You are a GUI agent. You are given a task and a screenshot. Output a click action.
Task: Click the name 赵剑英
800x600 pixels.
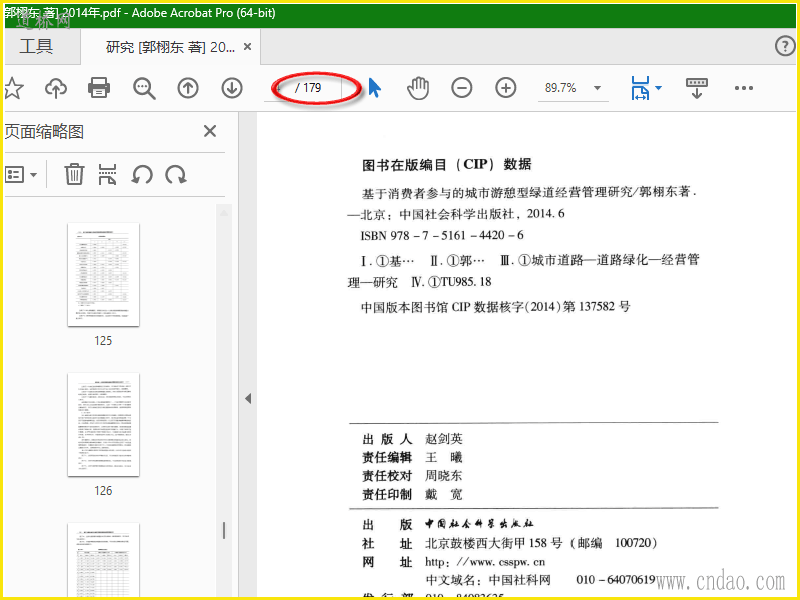point(444,439)
